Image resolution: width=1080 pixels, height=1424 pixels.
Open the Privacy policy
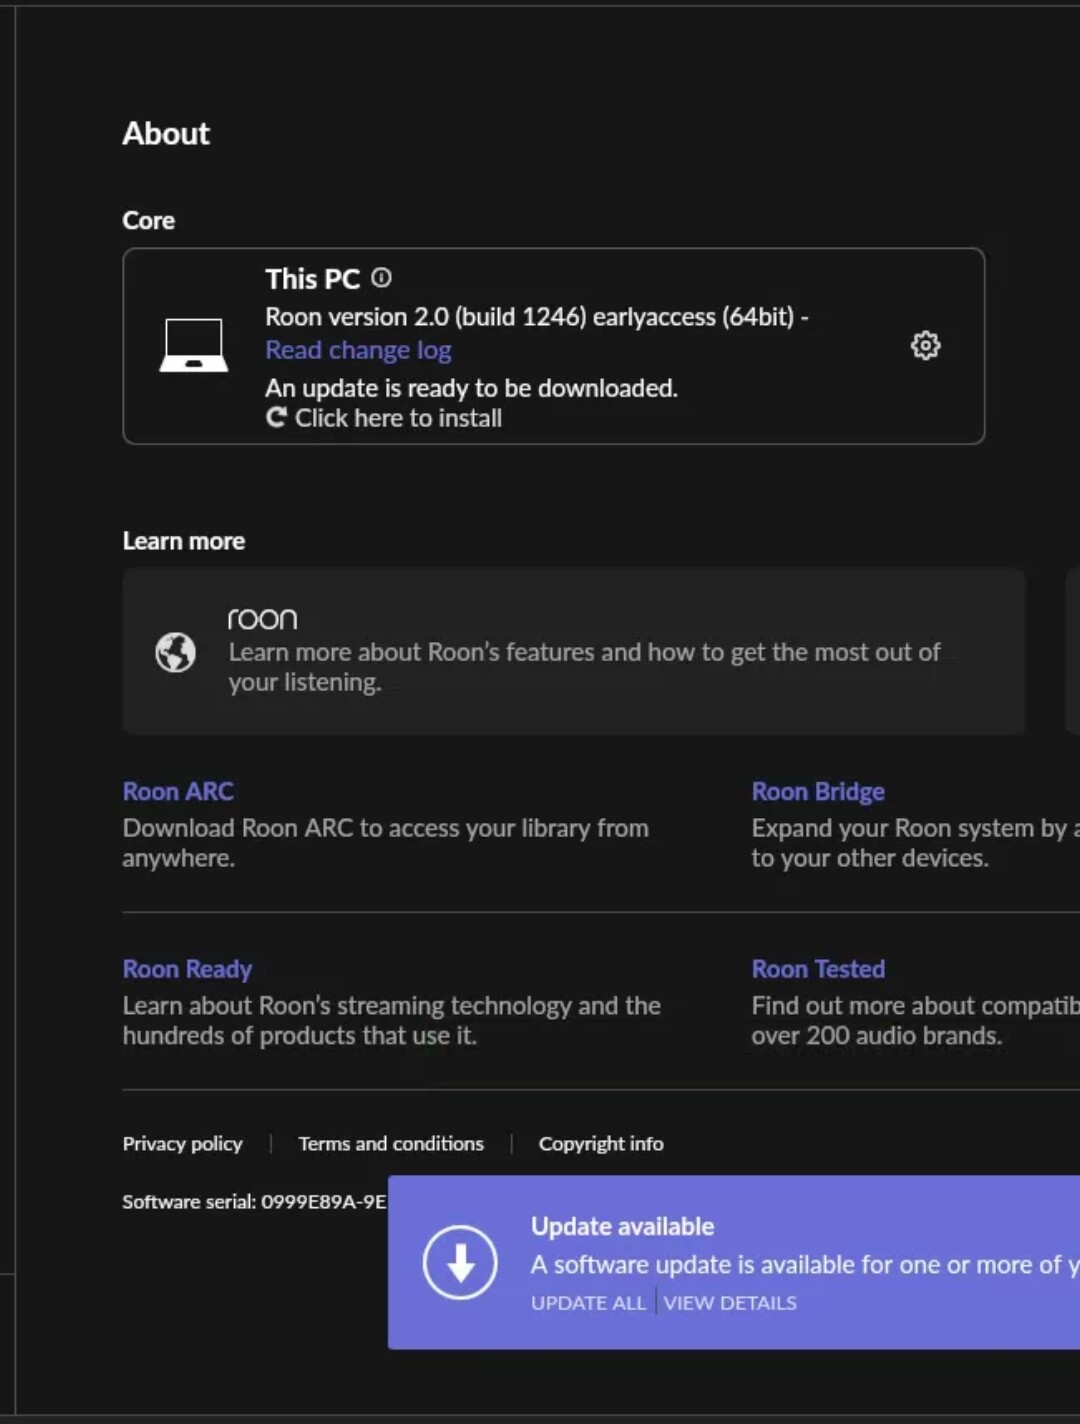(x=182, y=1144)
